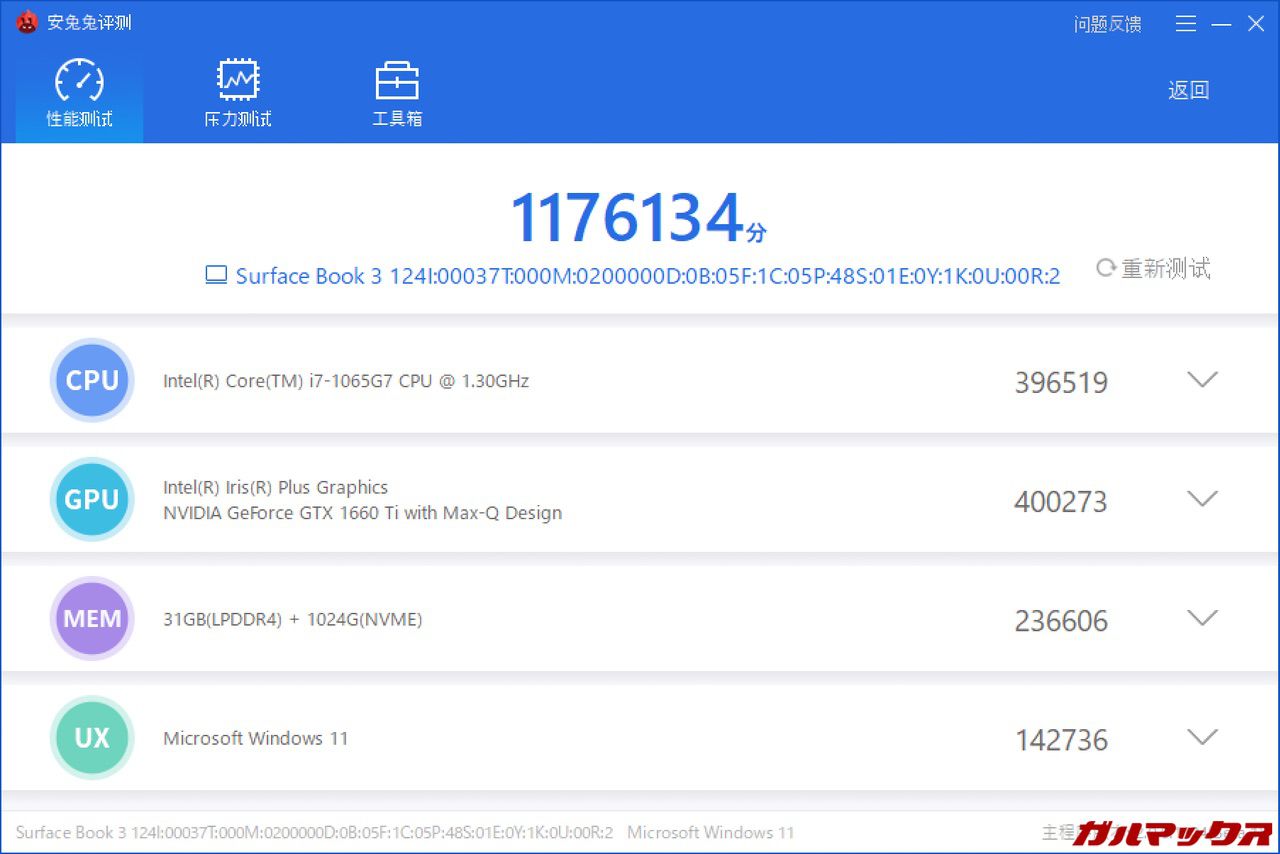The image size is (1280, 854).
Task: Click the hamburger menu icon in title bar
Action: point(1186,24)
